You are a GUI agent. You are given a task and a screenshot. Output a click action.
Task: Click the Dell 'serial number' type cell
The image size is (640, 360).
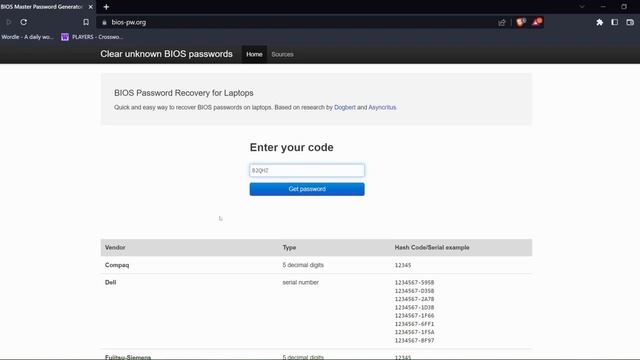300,282
